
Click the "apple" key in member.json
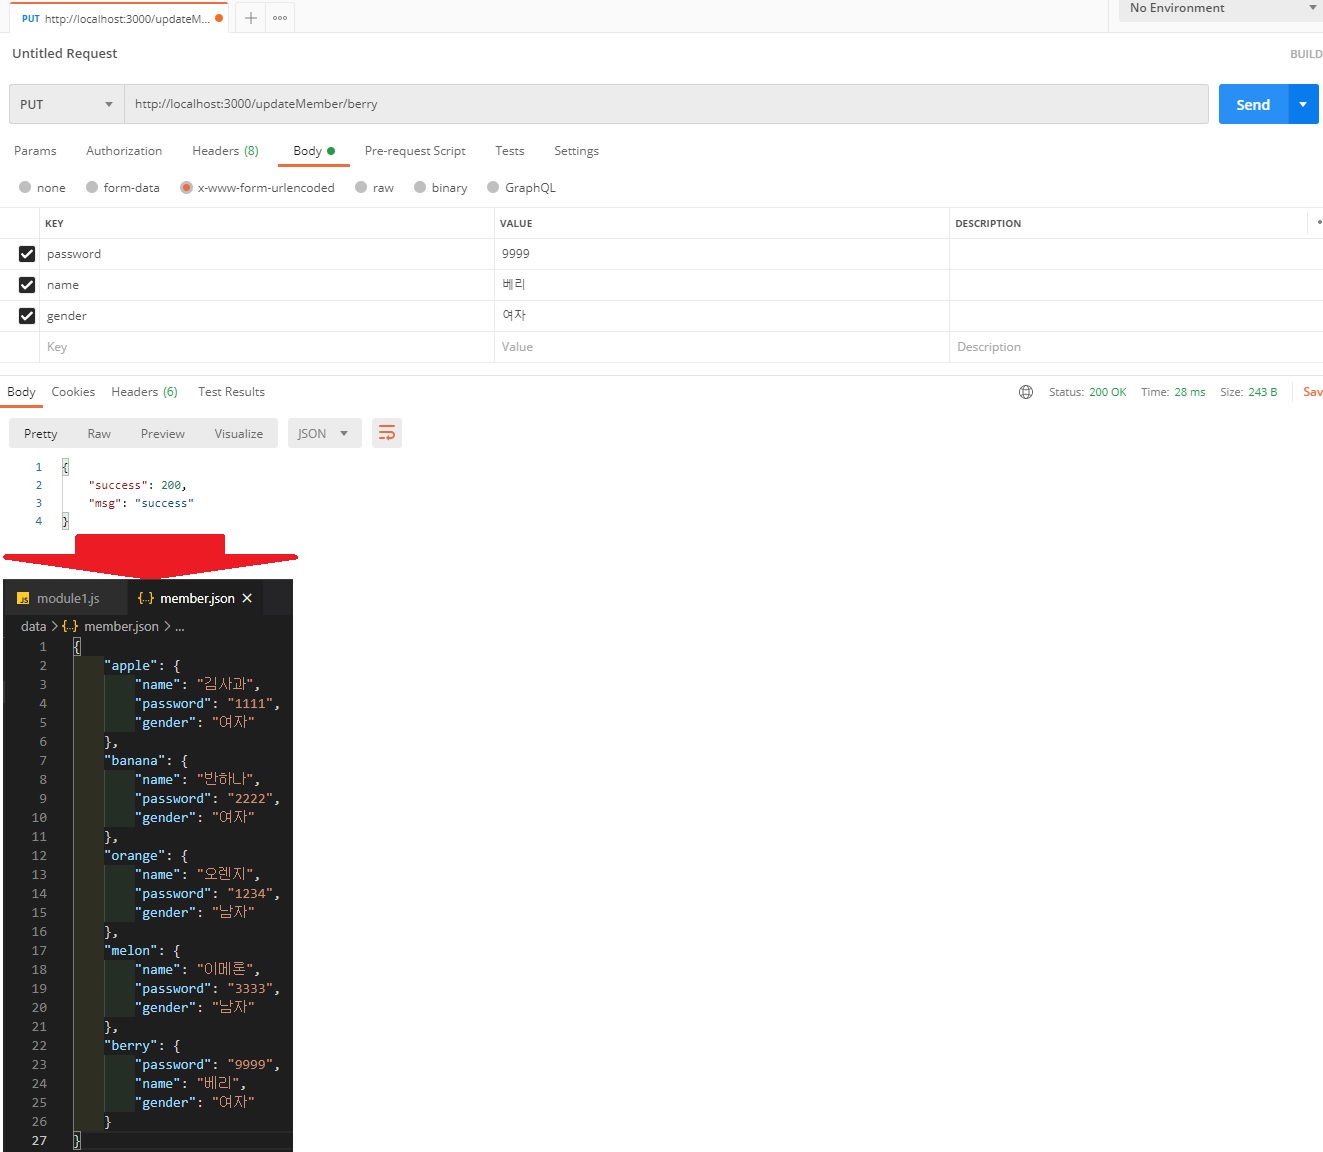tap(131, 666)
